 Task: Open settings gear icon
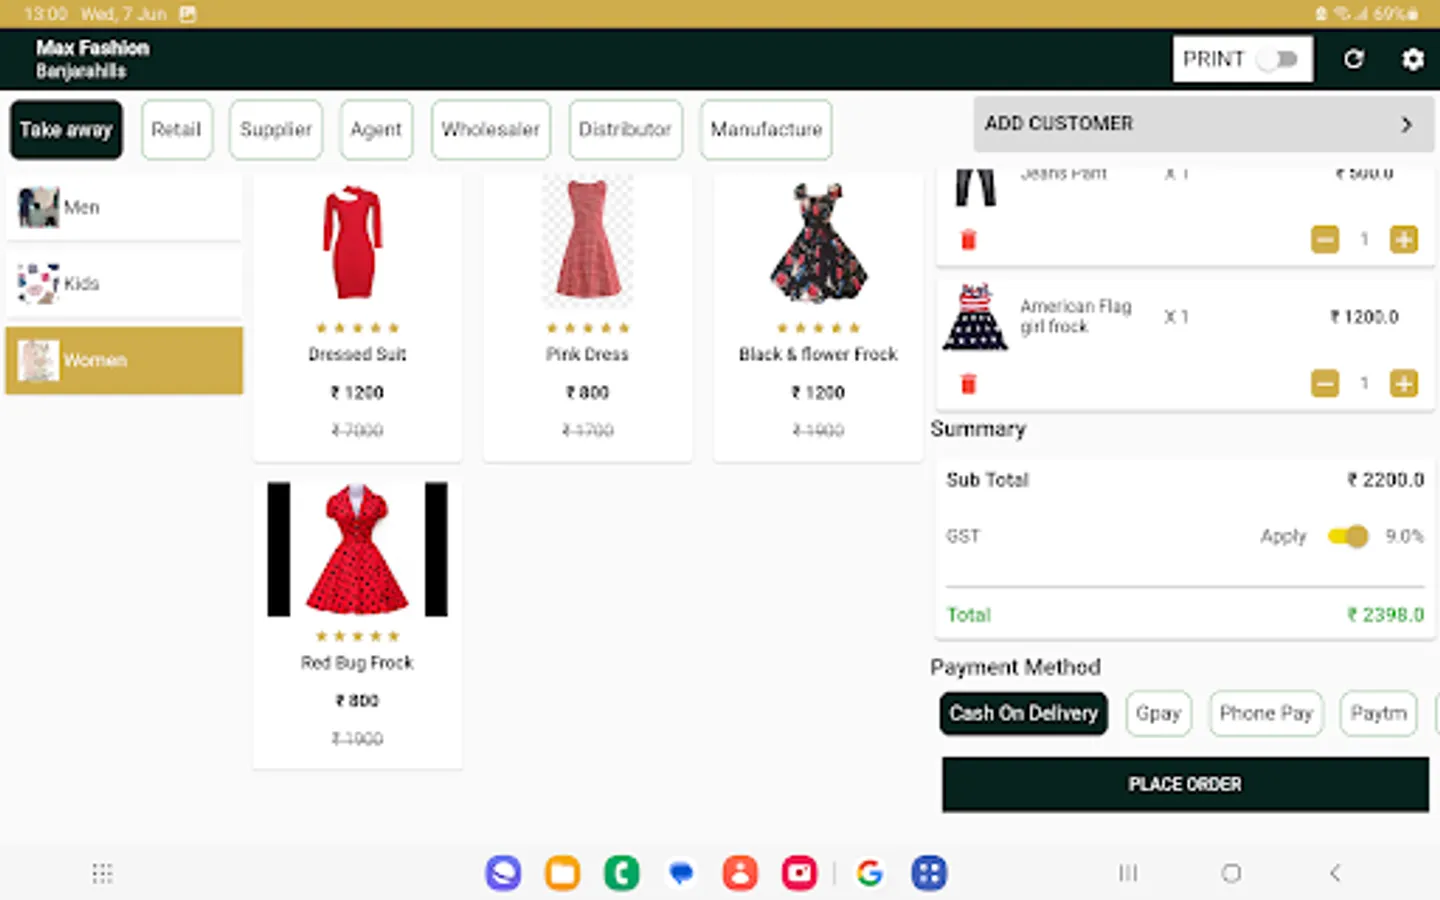click(x=1412, y=59)
